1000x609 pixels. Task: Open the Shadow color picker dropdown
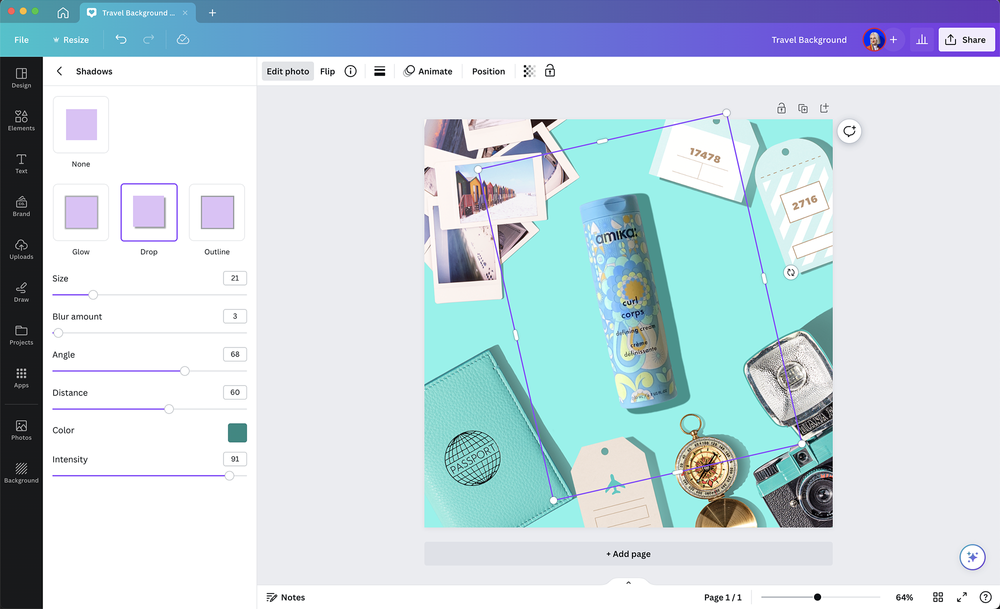click(236, 430)
